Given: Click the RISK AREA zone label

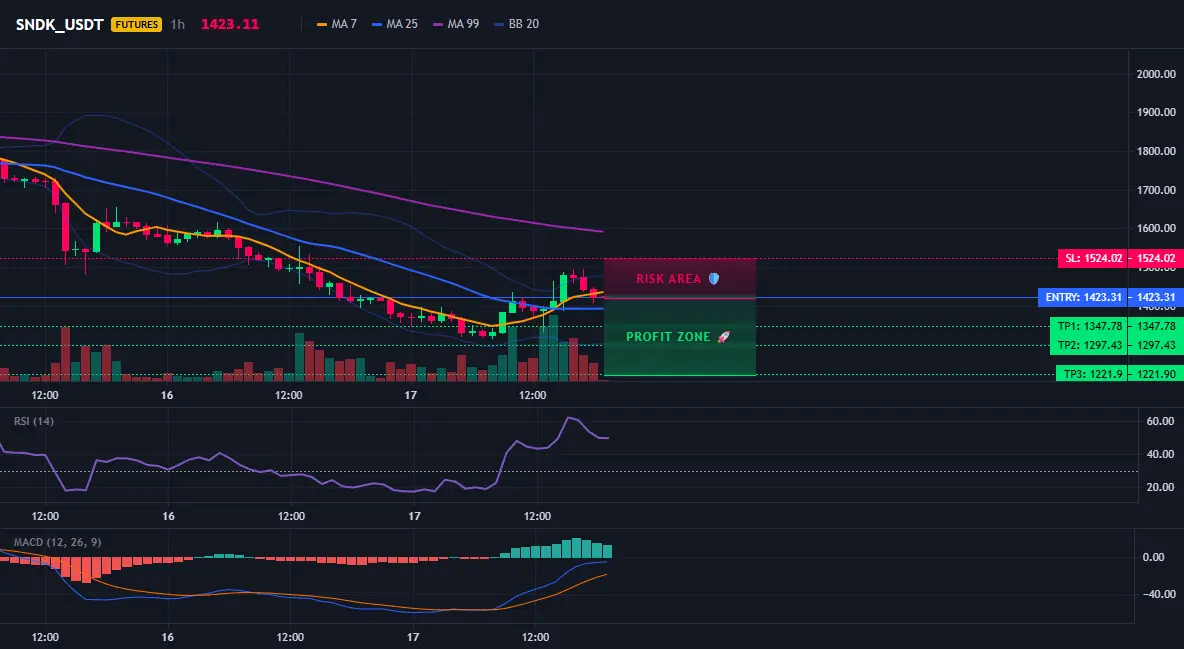Looking at the screenshot, I should pyautogui.click(x=668, y=279).
